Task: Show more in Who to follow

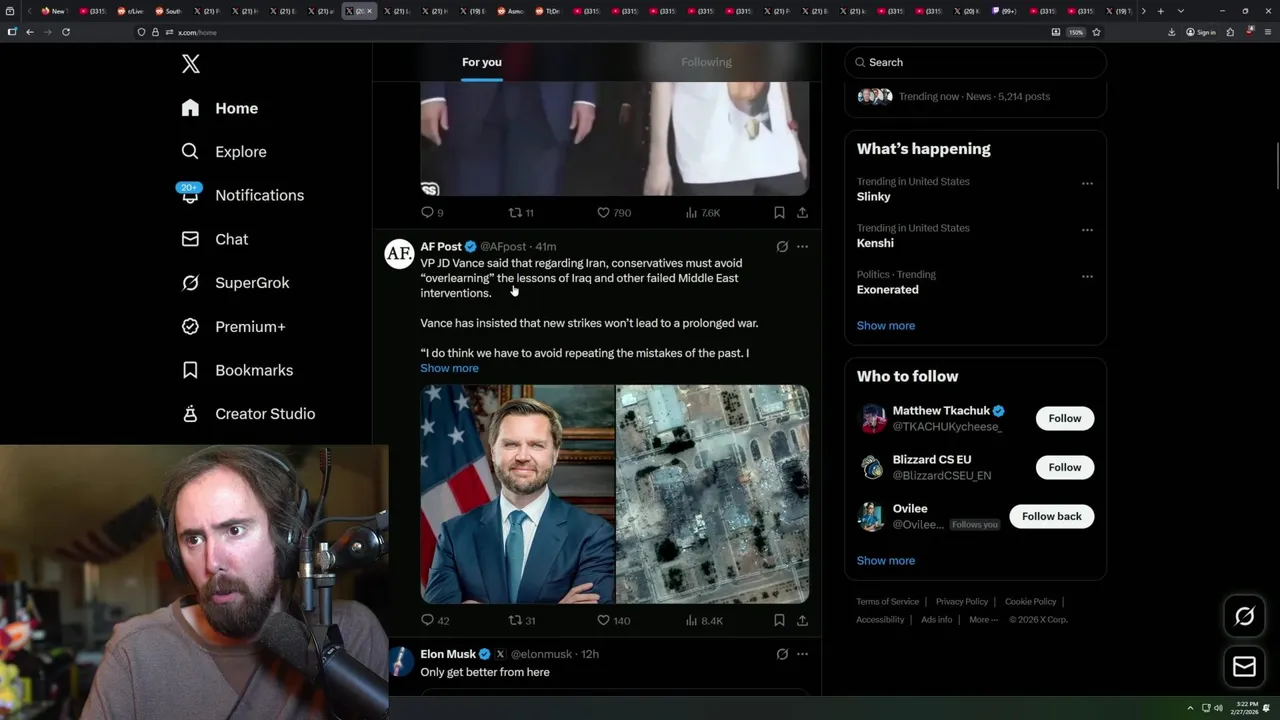Action: tap(886, 560)
